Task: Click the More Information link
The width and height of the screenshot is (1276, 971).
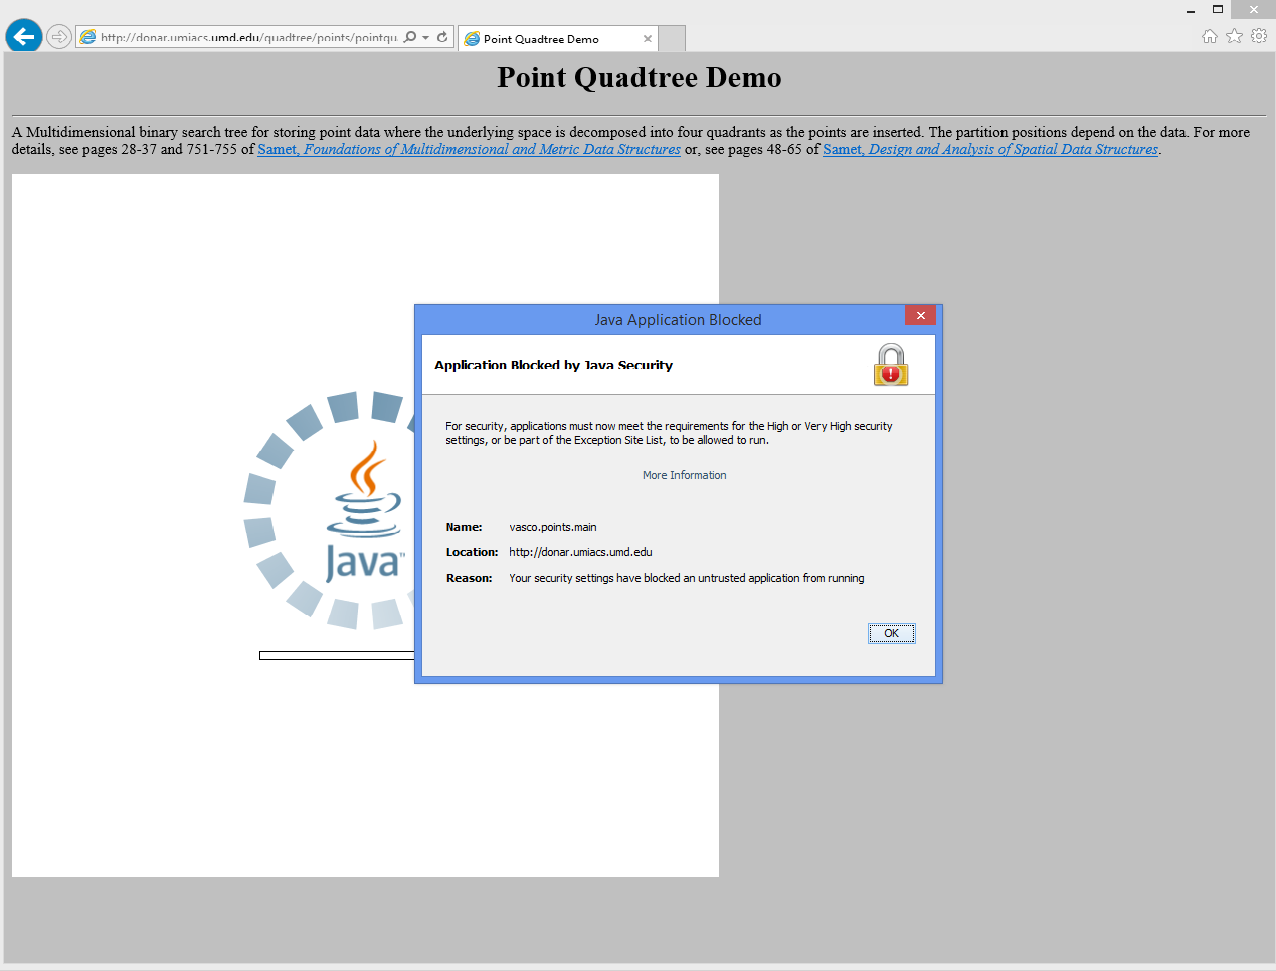Action: tap(685, 475)
